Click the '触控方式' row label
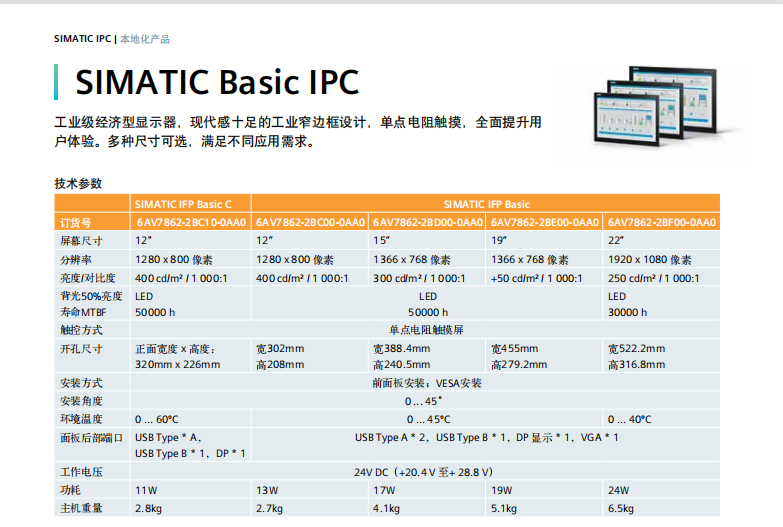Image resolution: width=783 pixels, height=527 pixels. (x=81, y=330)
